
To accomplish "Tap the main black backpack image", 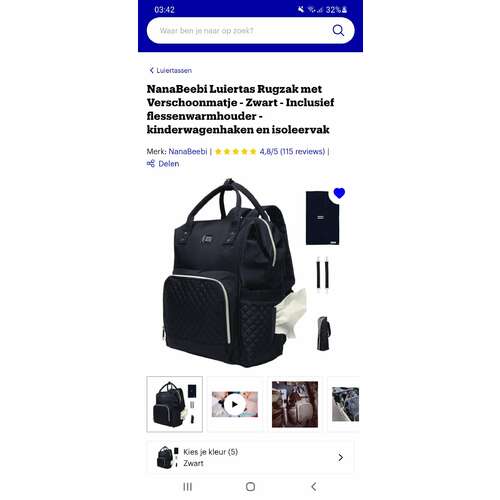I will point(230,273).
